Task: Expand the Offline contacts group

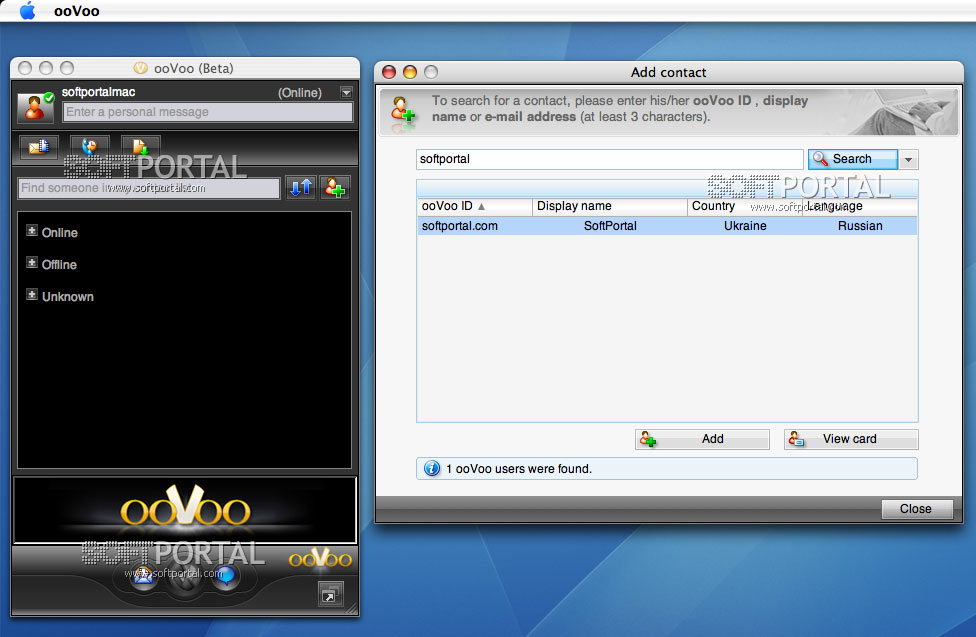Action: pyautogui.click(x=32, y=263)
